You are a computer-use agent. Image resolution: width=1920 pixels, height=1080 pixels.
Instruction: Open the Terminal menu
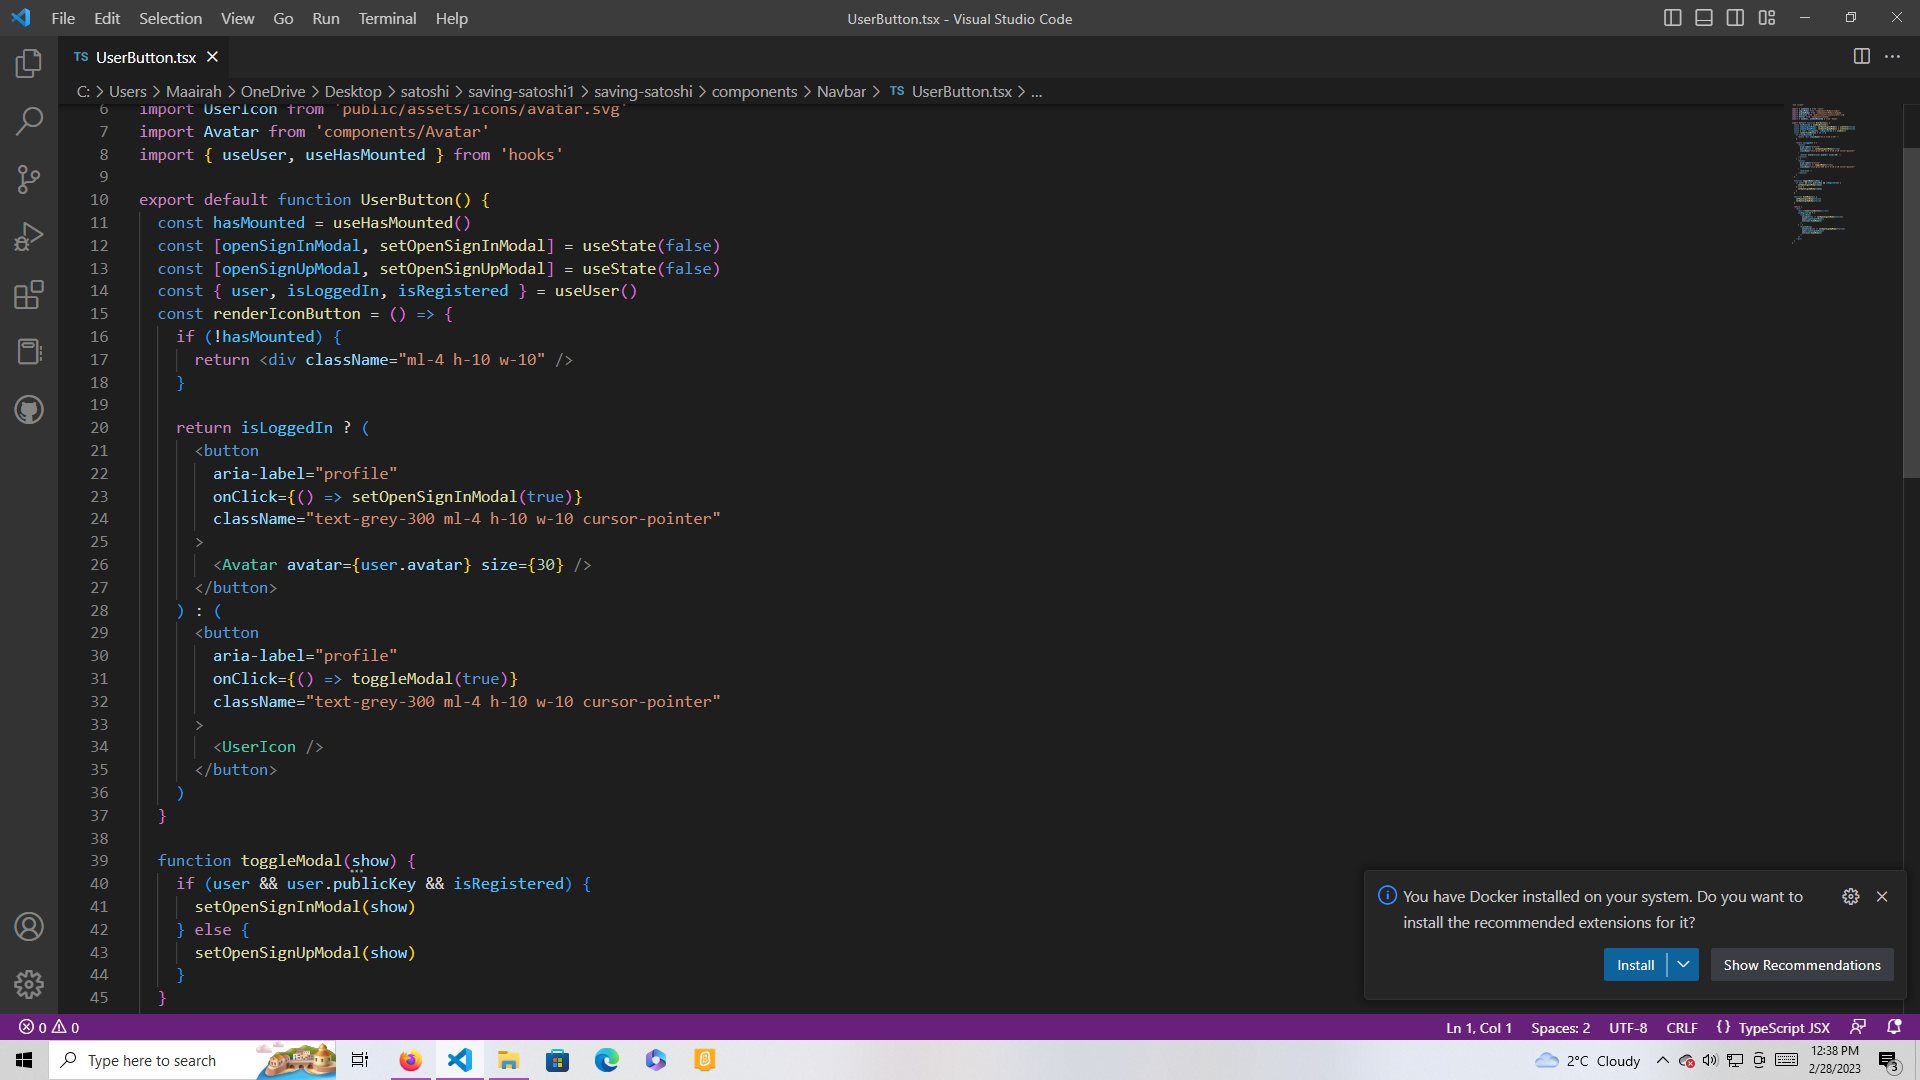pyautogui.click(x=387, y=18)
